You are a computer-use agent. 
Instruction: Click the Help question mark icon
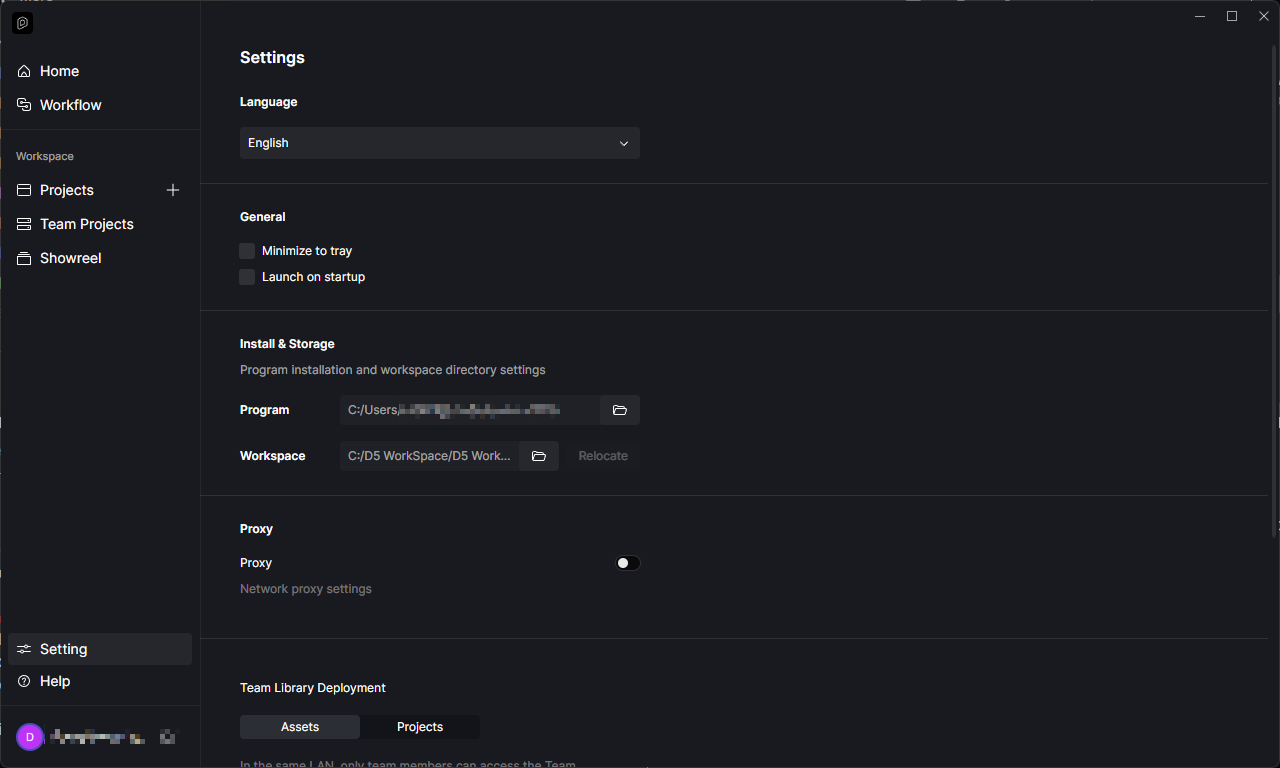[x=24, y=681]
